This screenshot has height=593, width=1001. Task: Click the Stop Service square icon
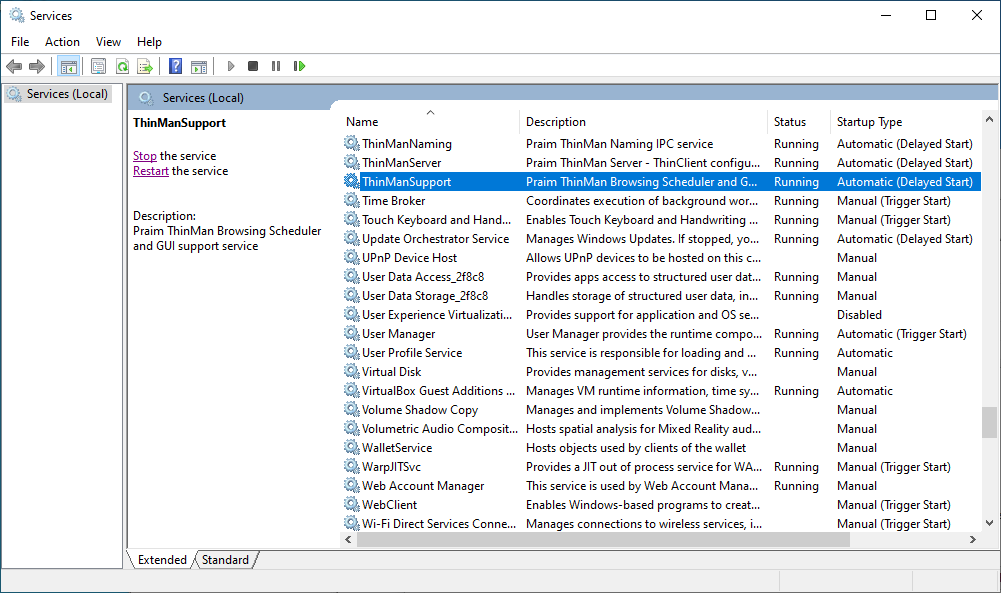point(253,66)
